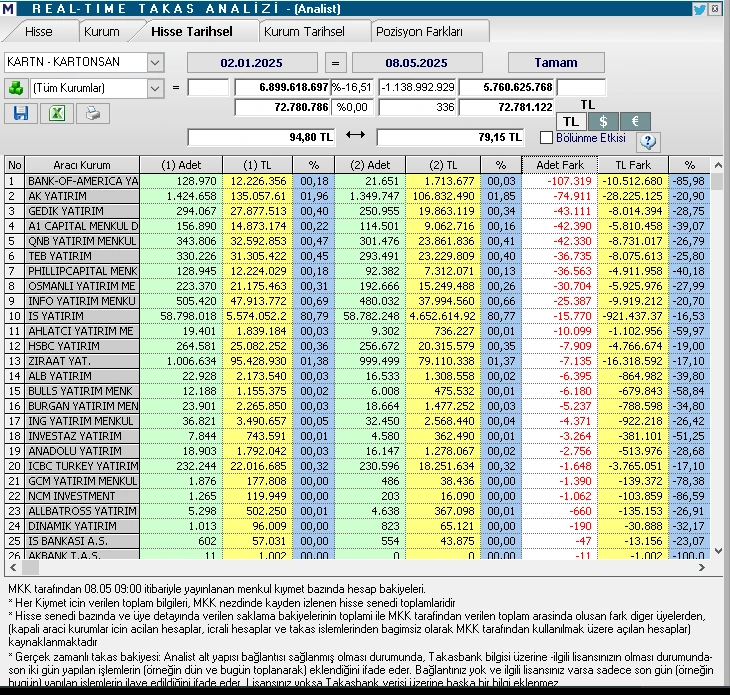Click the -1.138.992.929 difference field

tap(418, 87)
